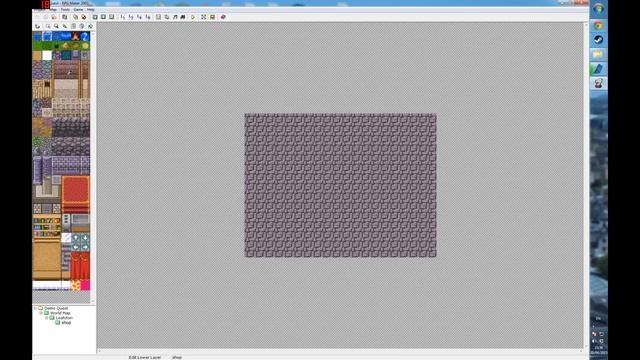Click 'shop' in the status bar
Viewport: 640px width, 360px height.
pos(177,357)
